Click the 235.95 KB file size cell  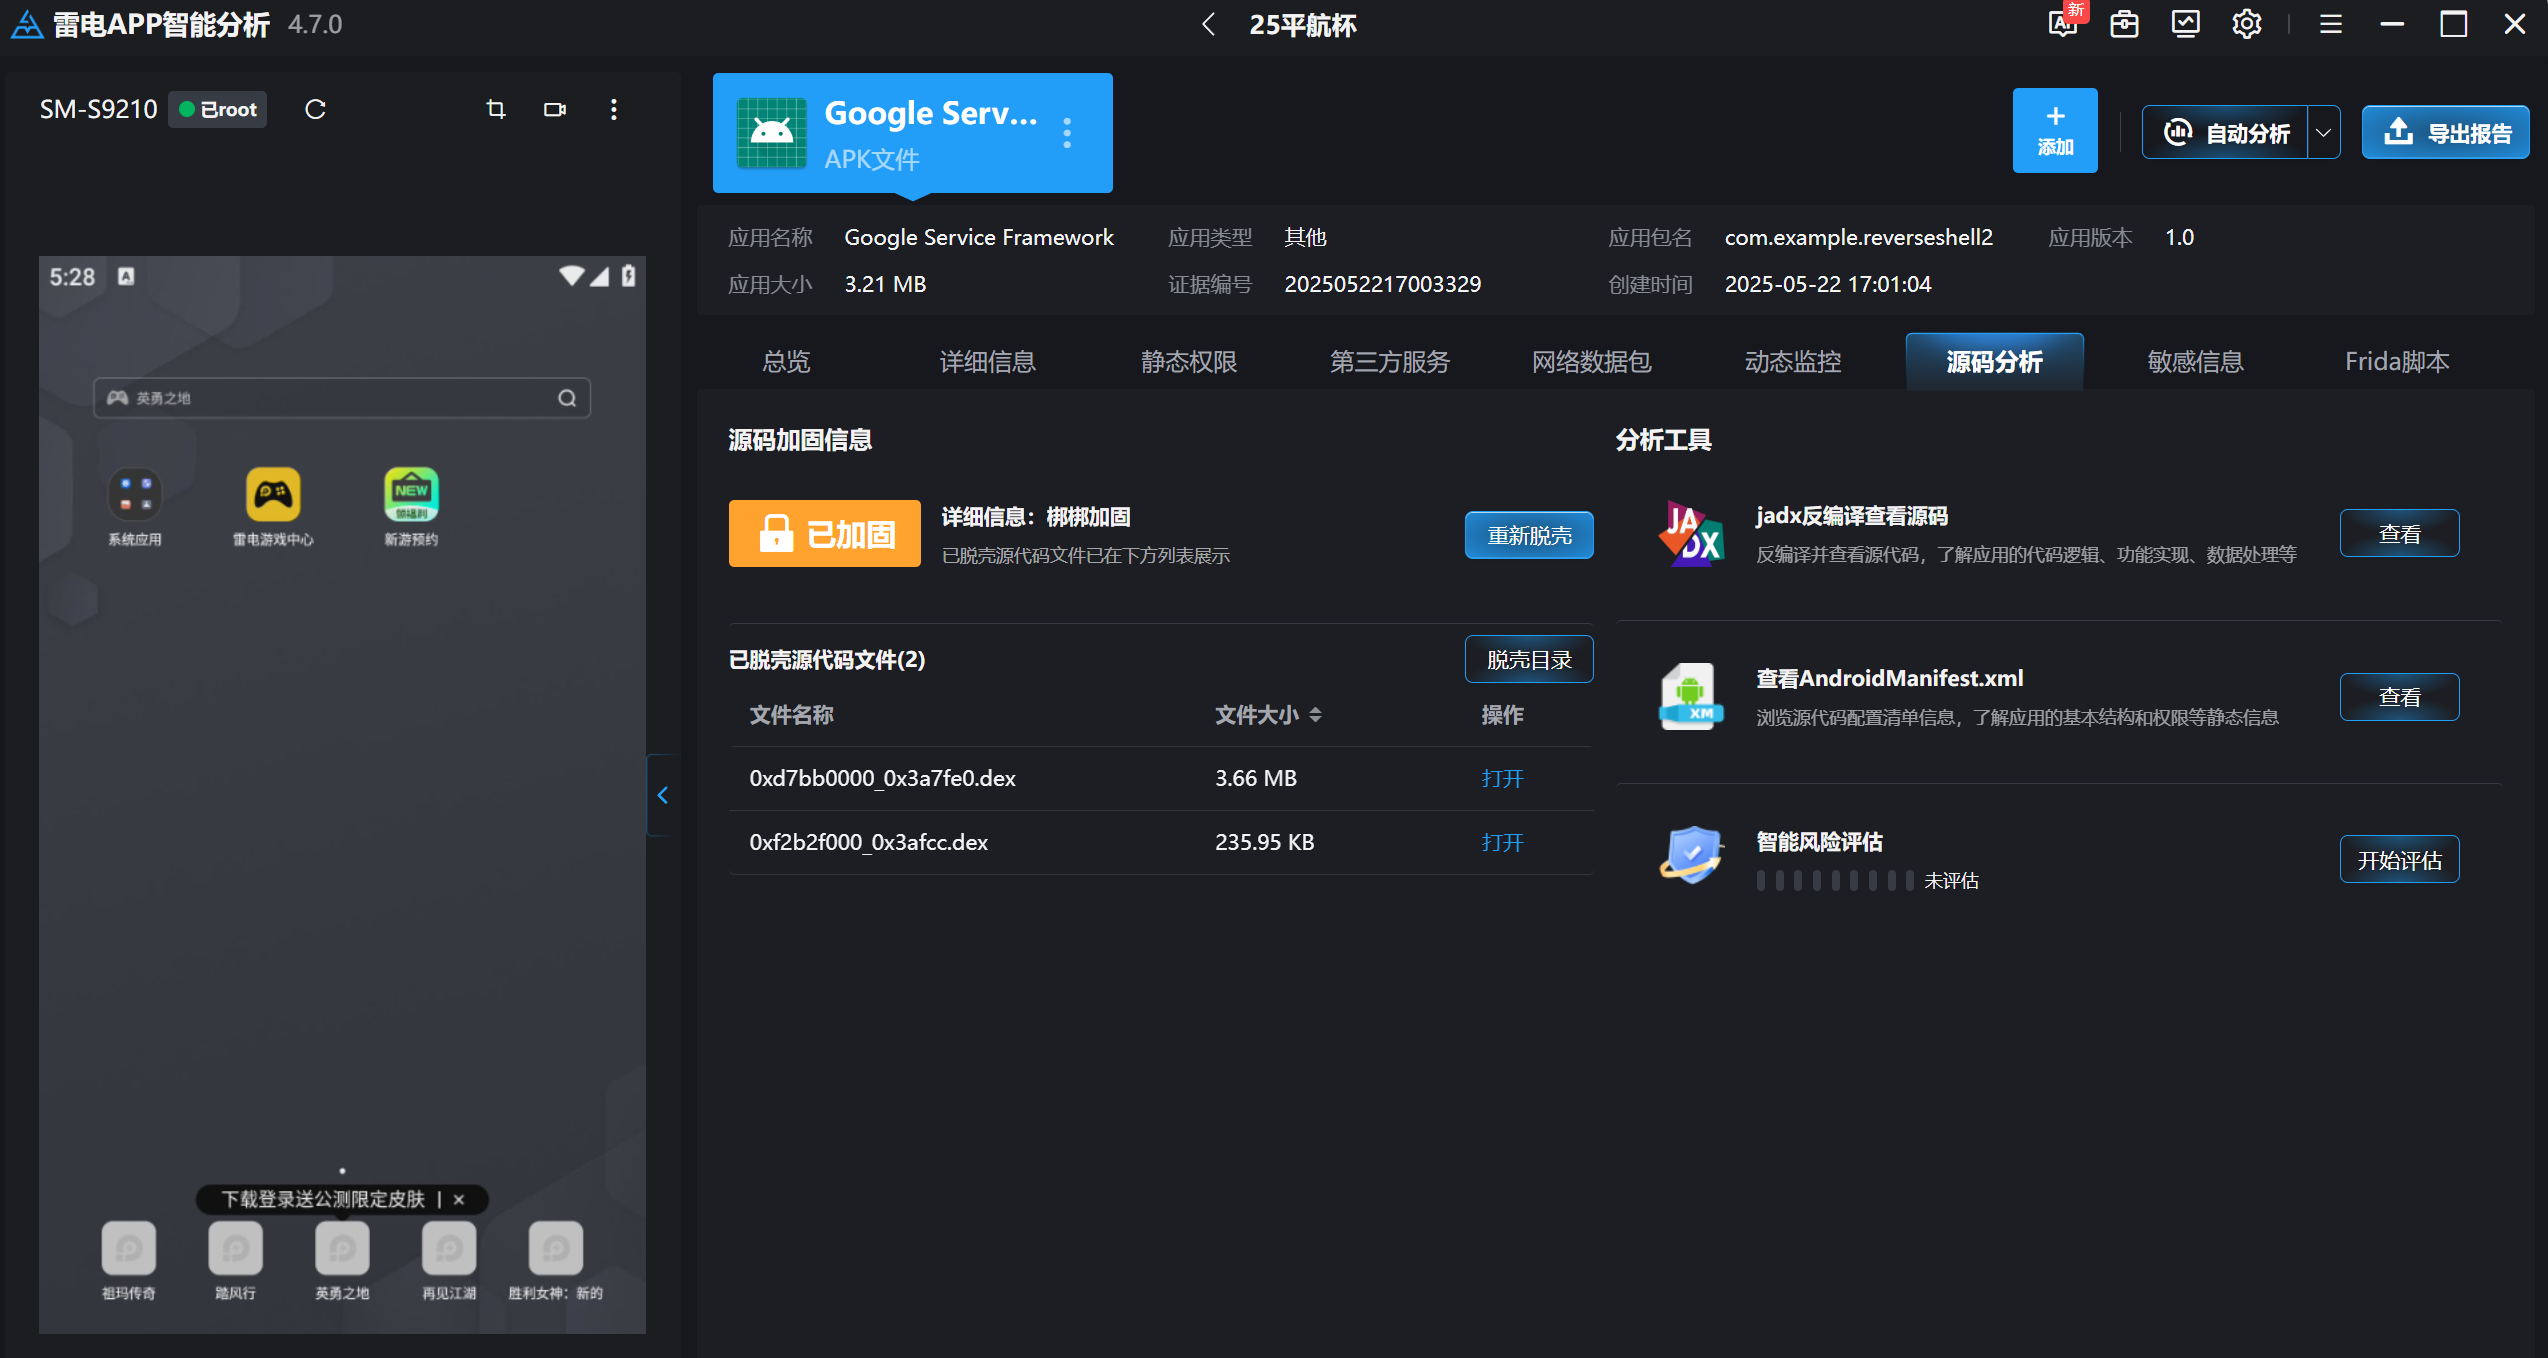[1264, 842]
